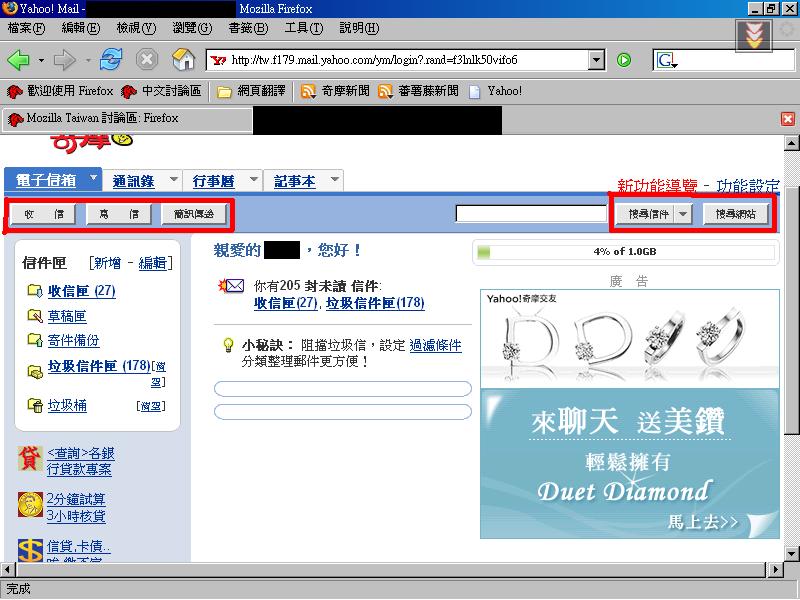This screenshot has width=800, height=600.
Task: Click the 4% of 1.0GB storage bar
Action: click(626, 252)
